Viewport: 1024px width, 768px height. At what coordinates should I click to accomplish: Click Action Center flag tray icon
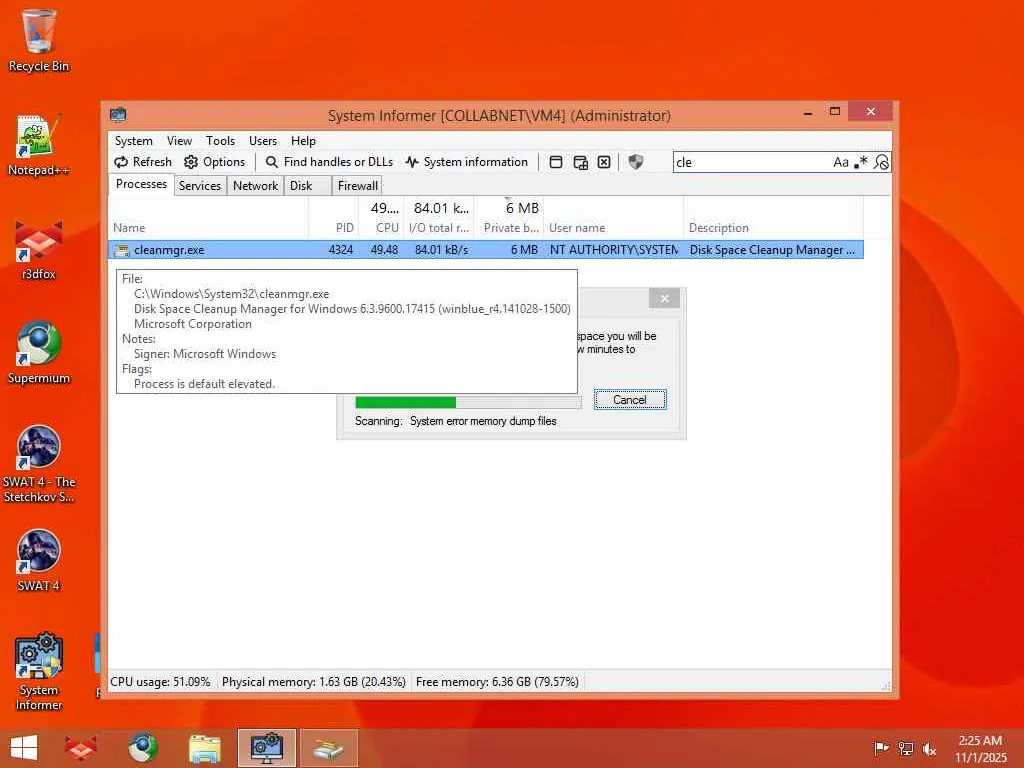click(881, 748)
